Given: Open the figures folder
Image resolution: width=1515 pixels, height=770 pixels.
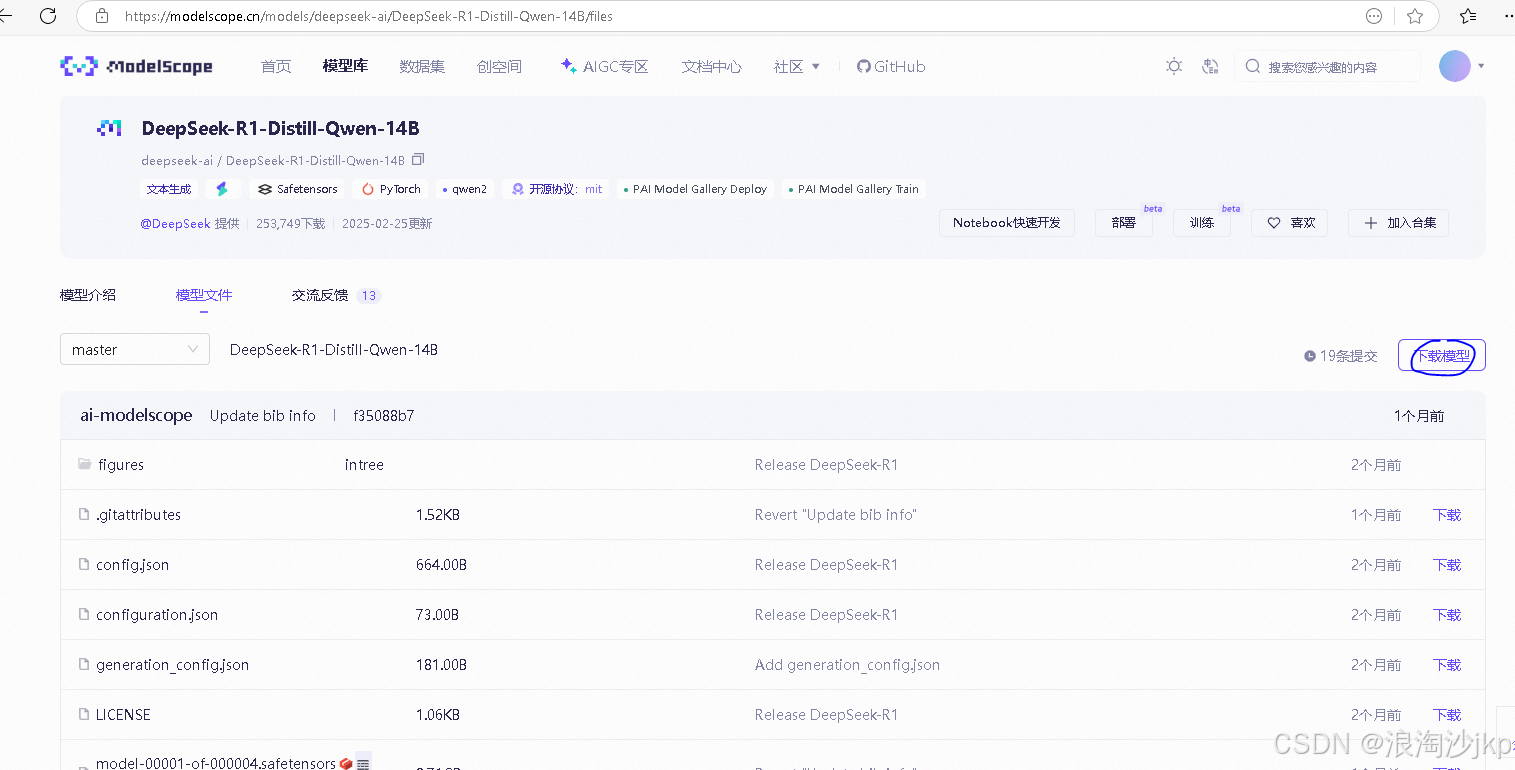Looking at the screenshot, I should (121, 465).
